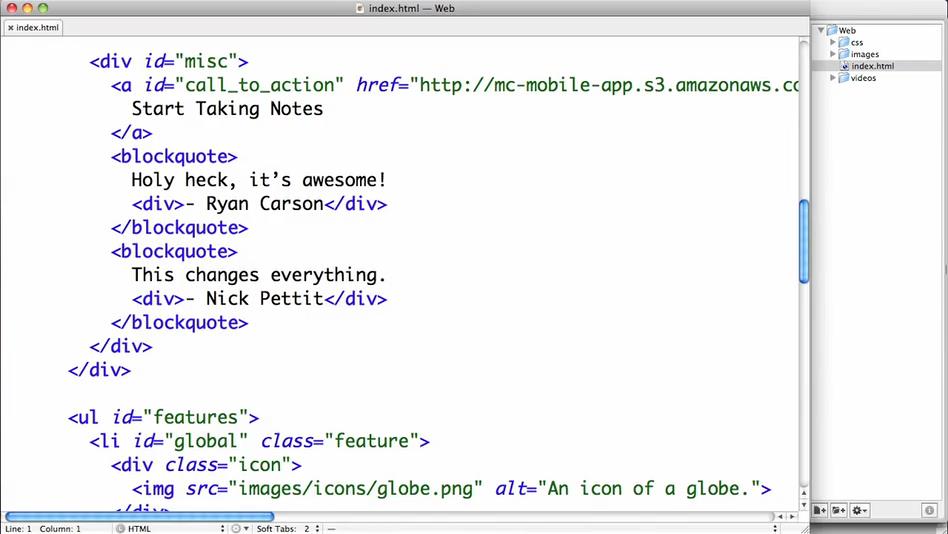The height and width of the screenshot is (534, 948).
Task: Select the 'images' folder name
Action: click(x=865, y=54)
